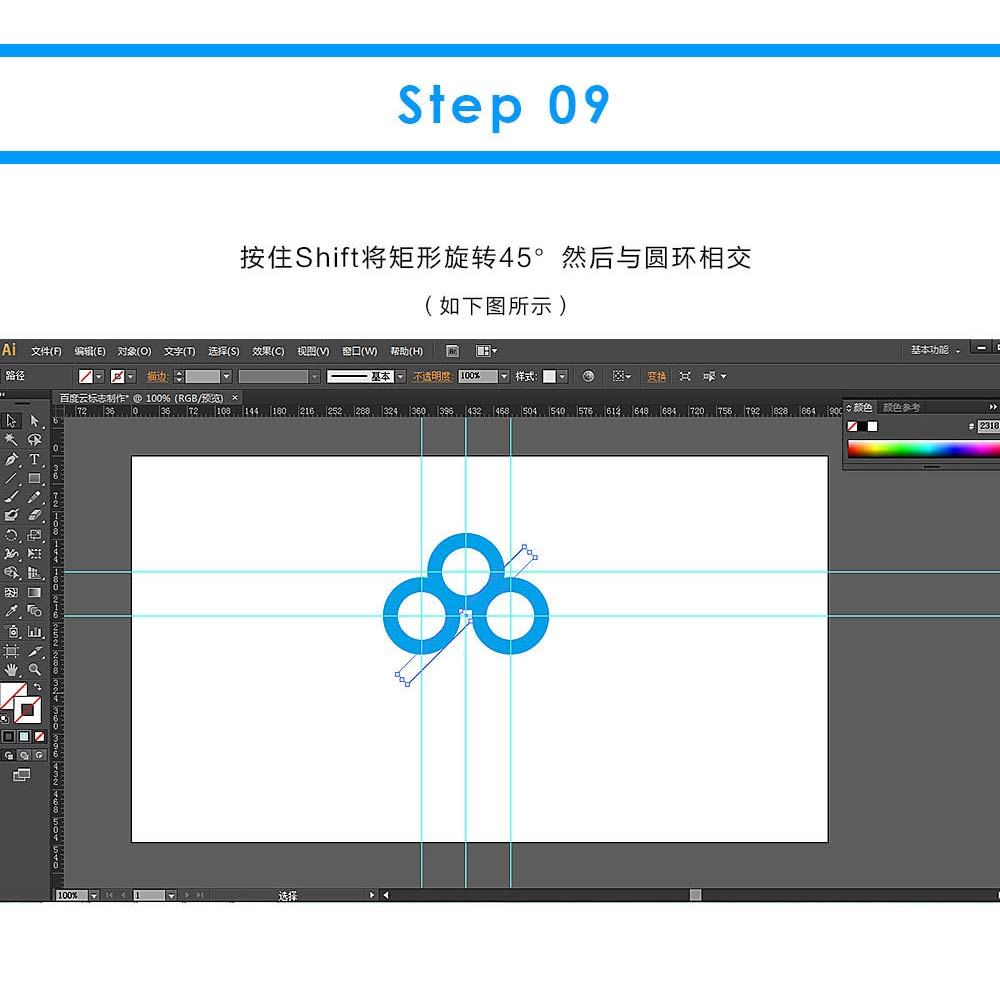
Task: Open the zoom level dropdown at bottom left
Action: (x=94, y=895)
